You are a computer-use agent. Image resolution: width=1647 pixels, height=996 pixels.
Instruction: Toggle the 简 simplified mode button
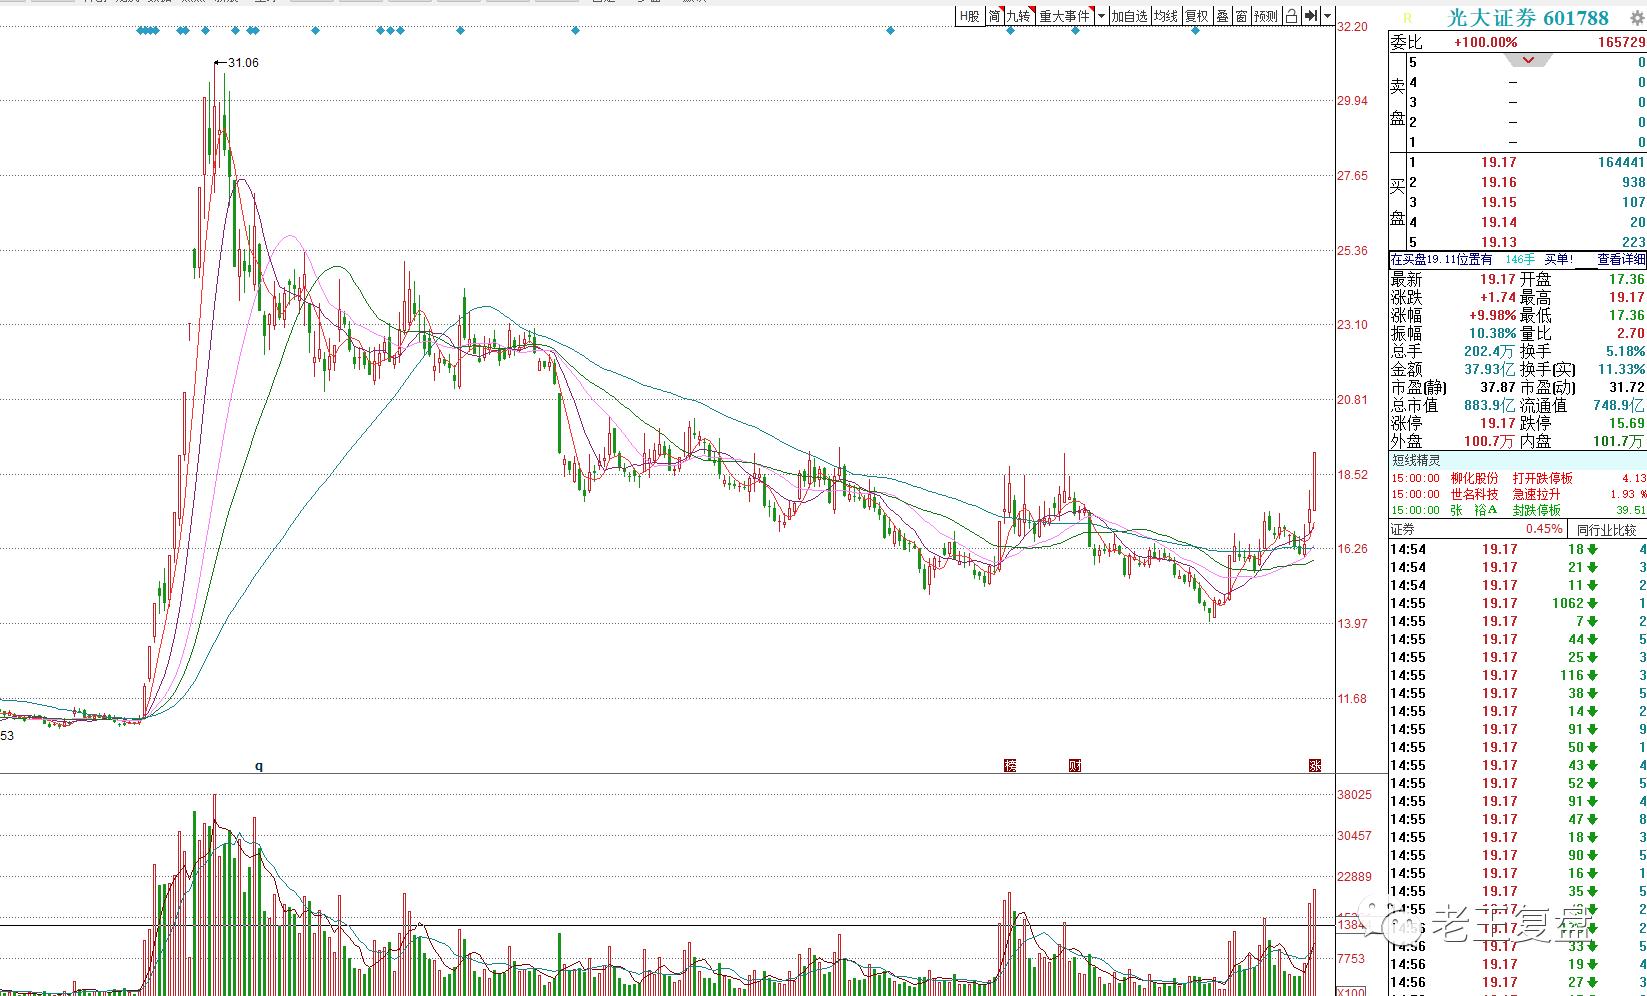point(995,16)
